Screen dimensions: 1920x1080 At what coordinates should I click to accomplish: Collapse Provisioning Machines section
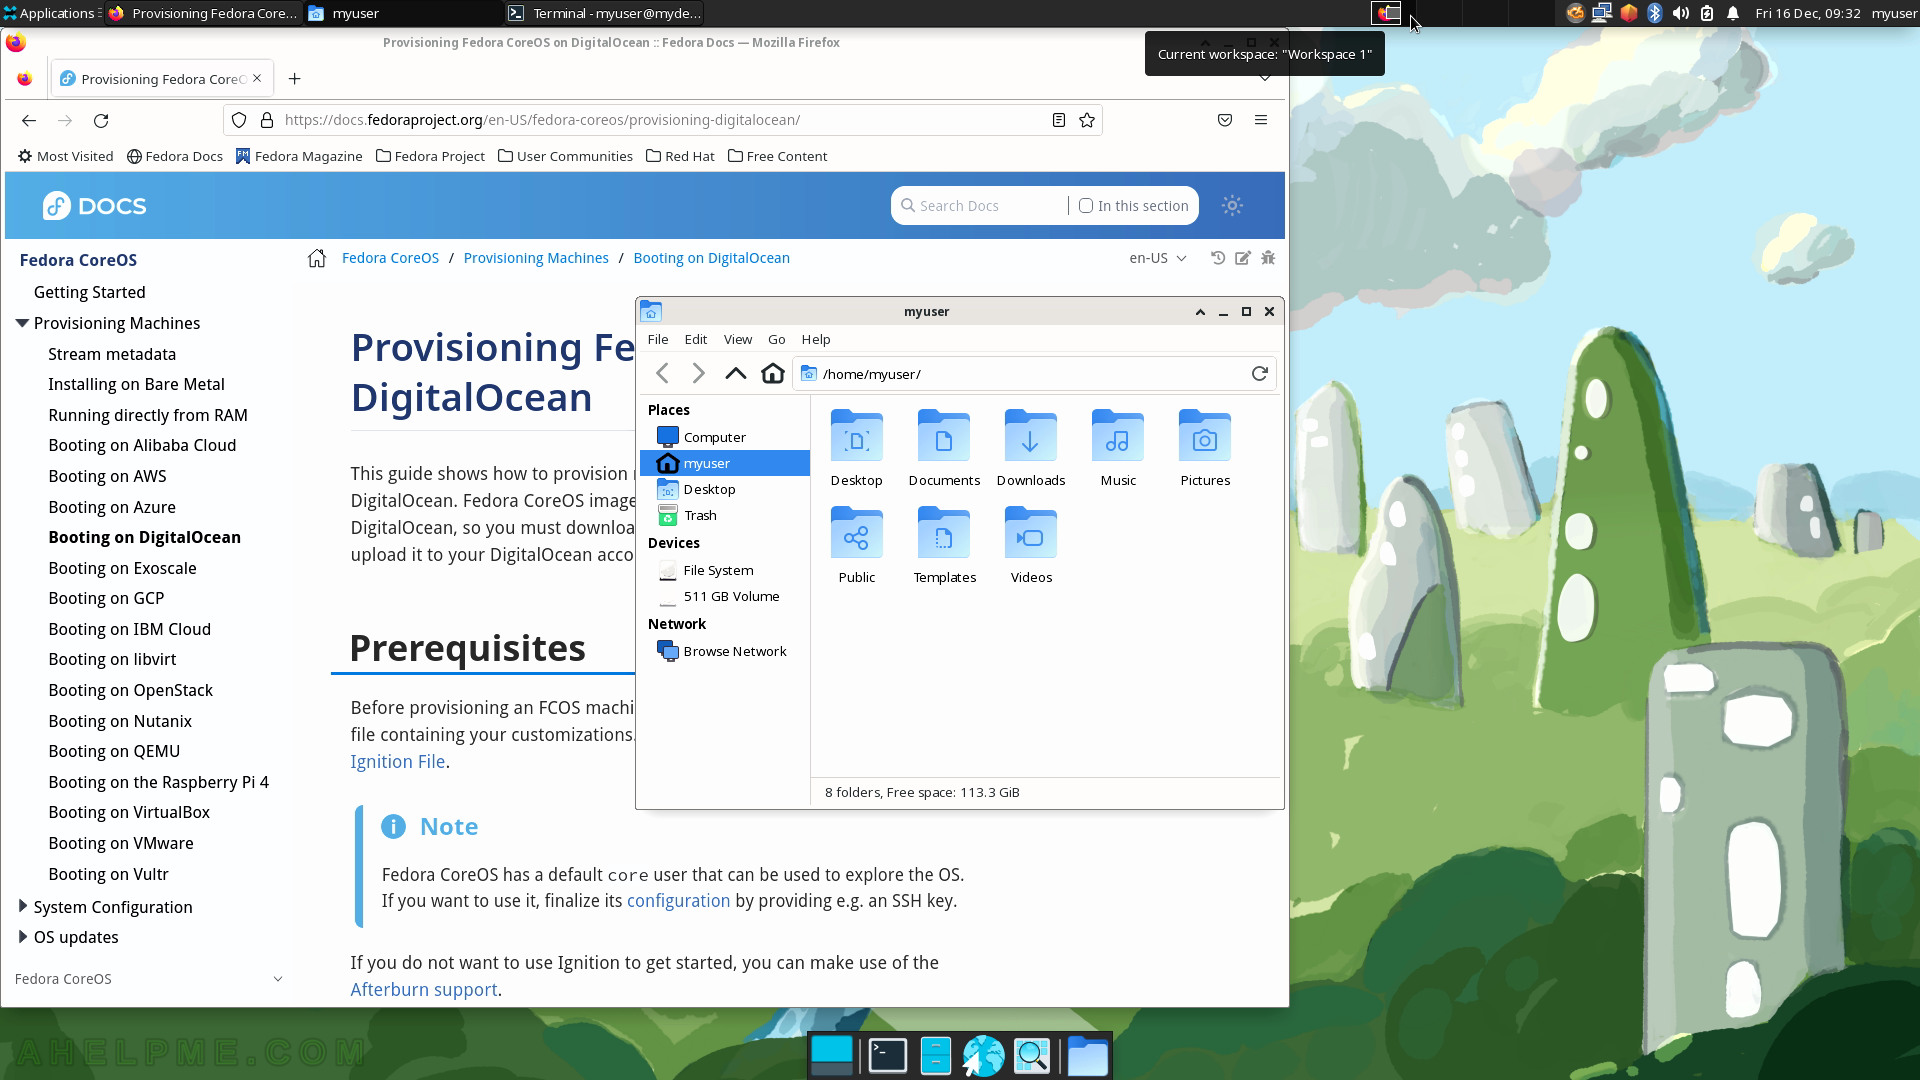pos(22,323)
